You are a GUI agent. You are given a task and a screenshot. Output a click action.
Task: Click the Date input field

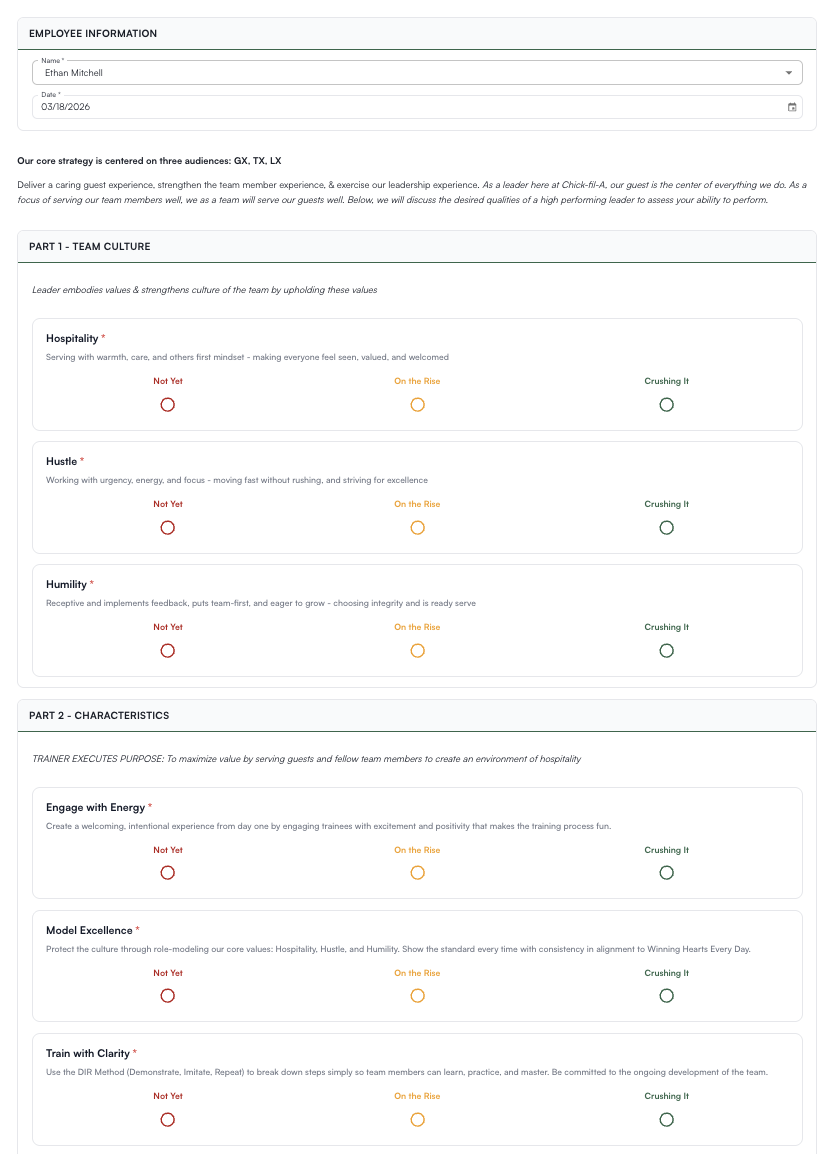(x=400, y=107)
